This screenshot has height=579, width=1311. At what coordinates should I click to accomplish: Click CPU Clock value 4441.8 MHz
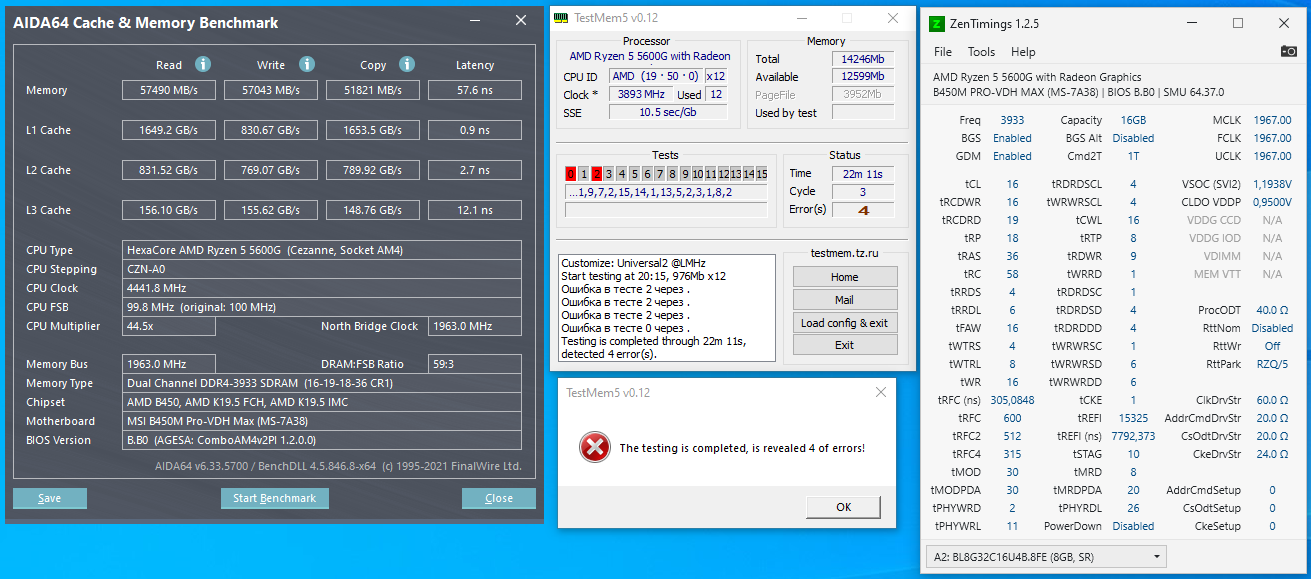pos(321,288)
